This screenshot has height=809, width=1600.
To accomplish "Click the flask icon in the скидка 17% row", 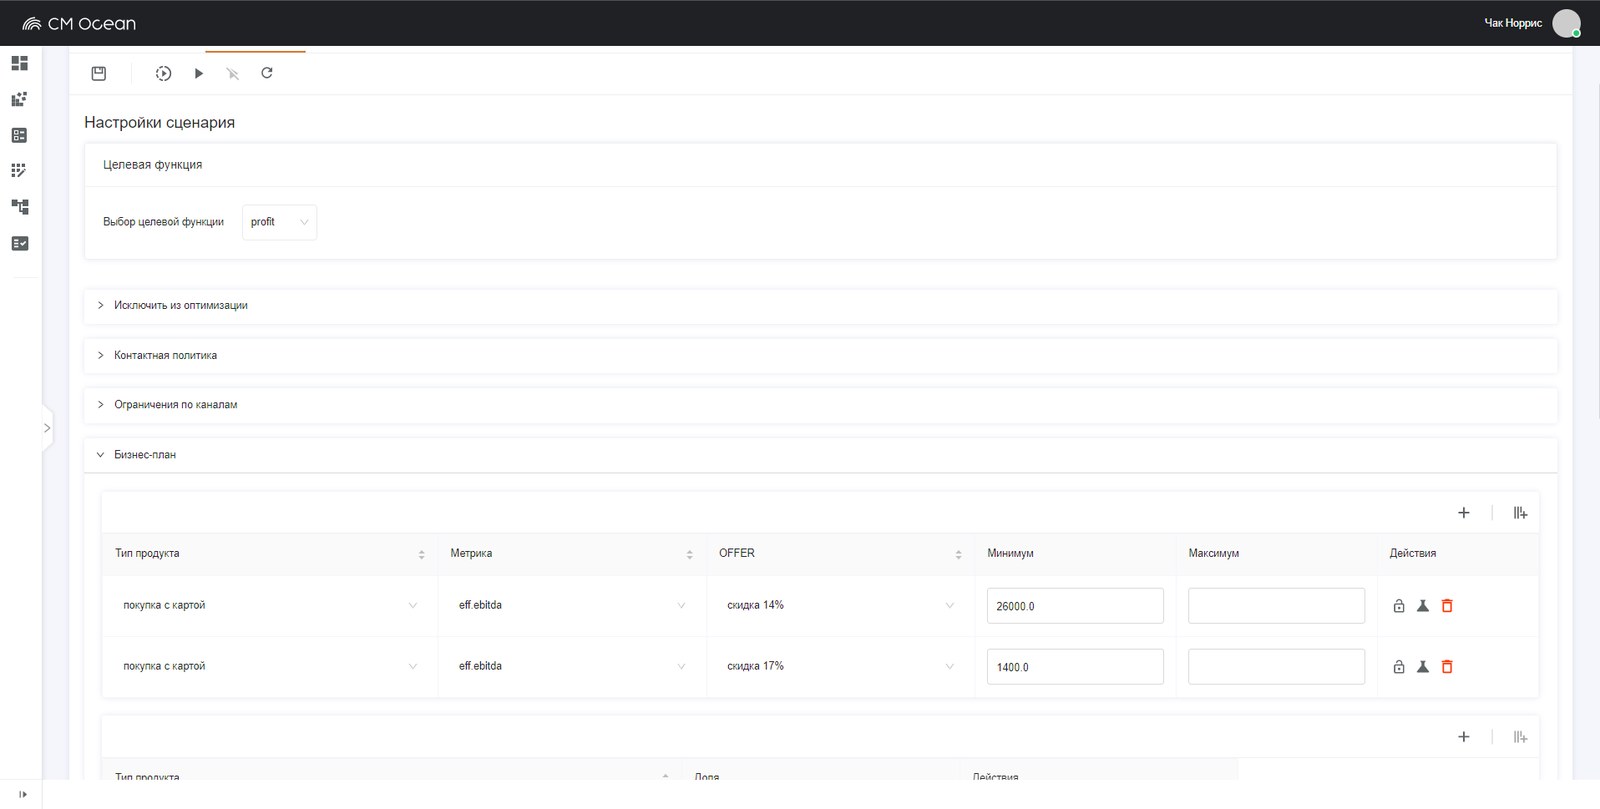I will click(1423, 667).
